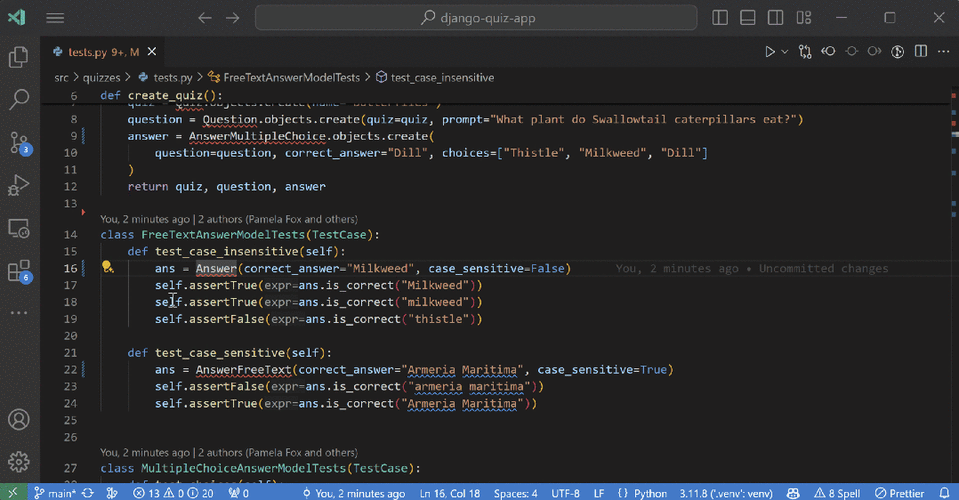Open code lens above MultipleChoiceAnswerModelTests class
The width and height of the screenshot is (959, 500).
(229, 452)
